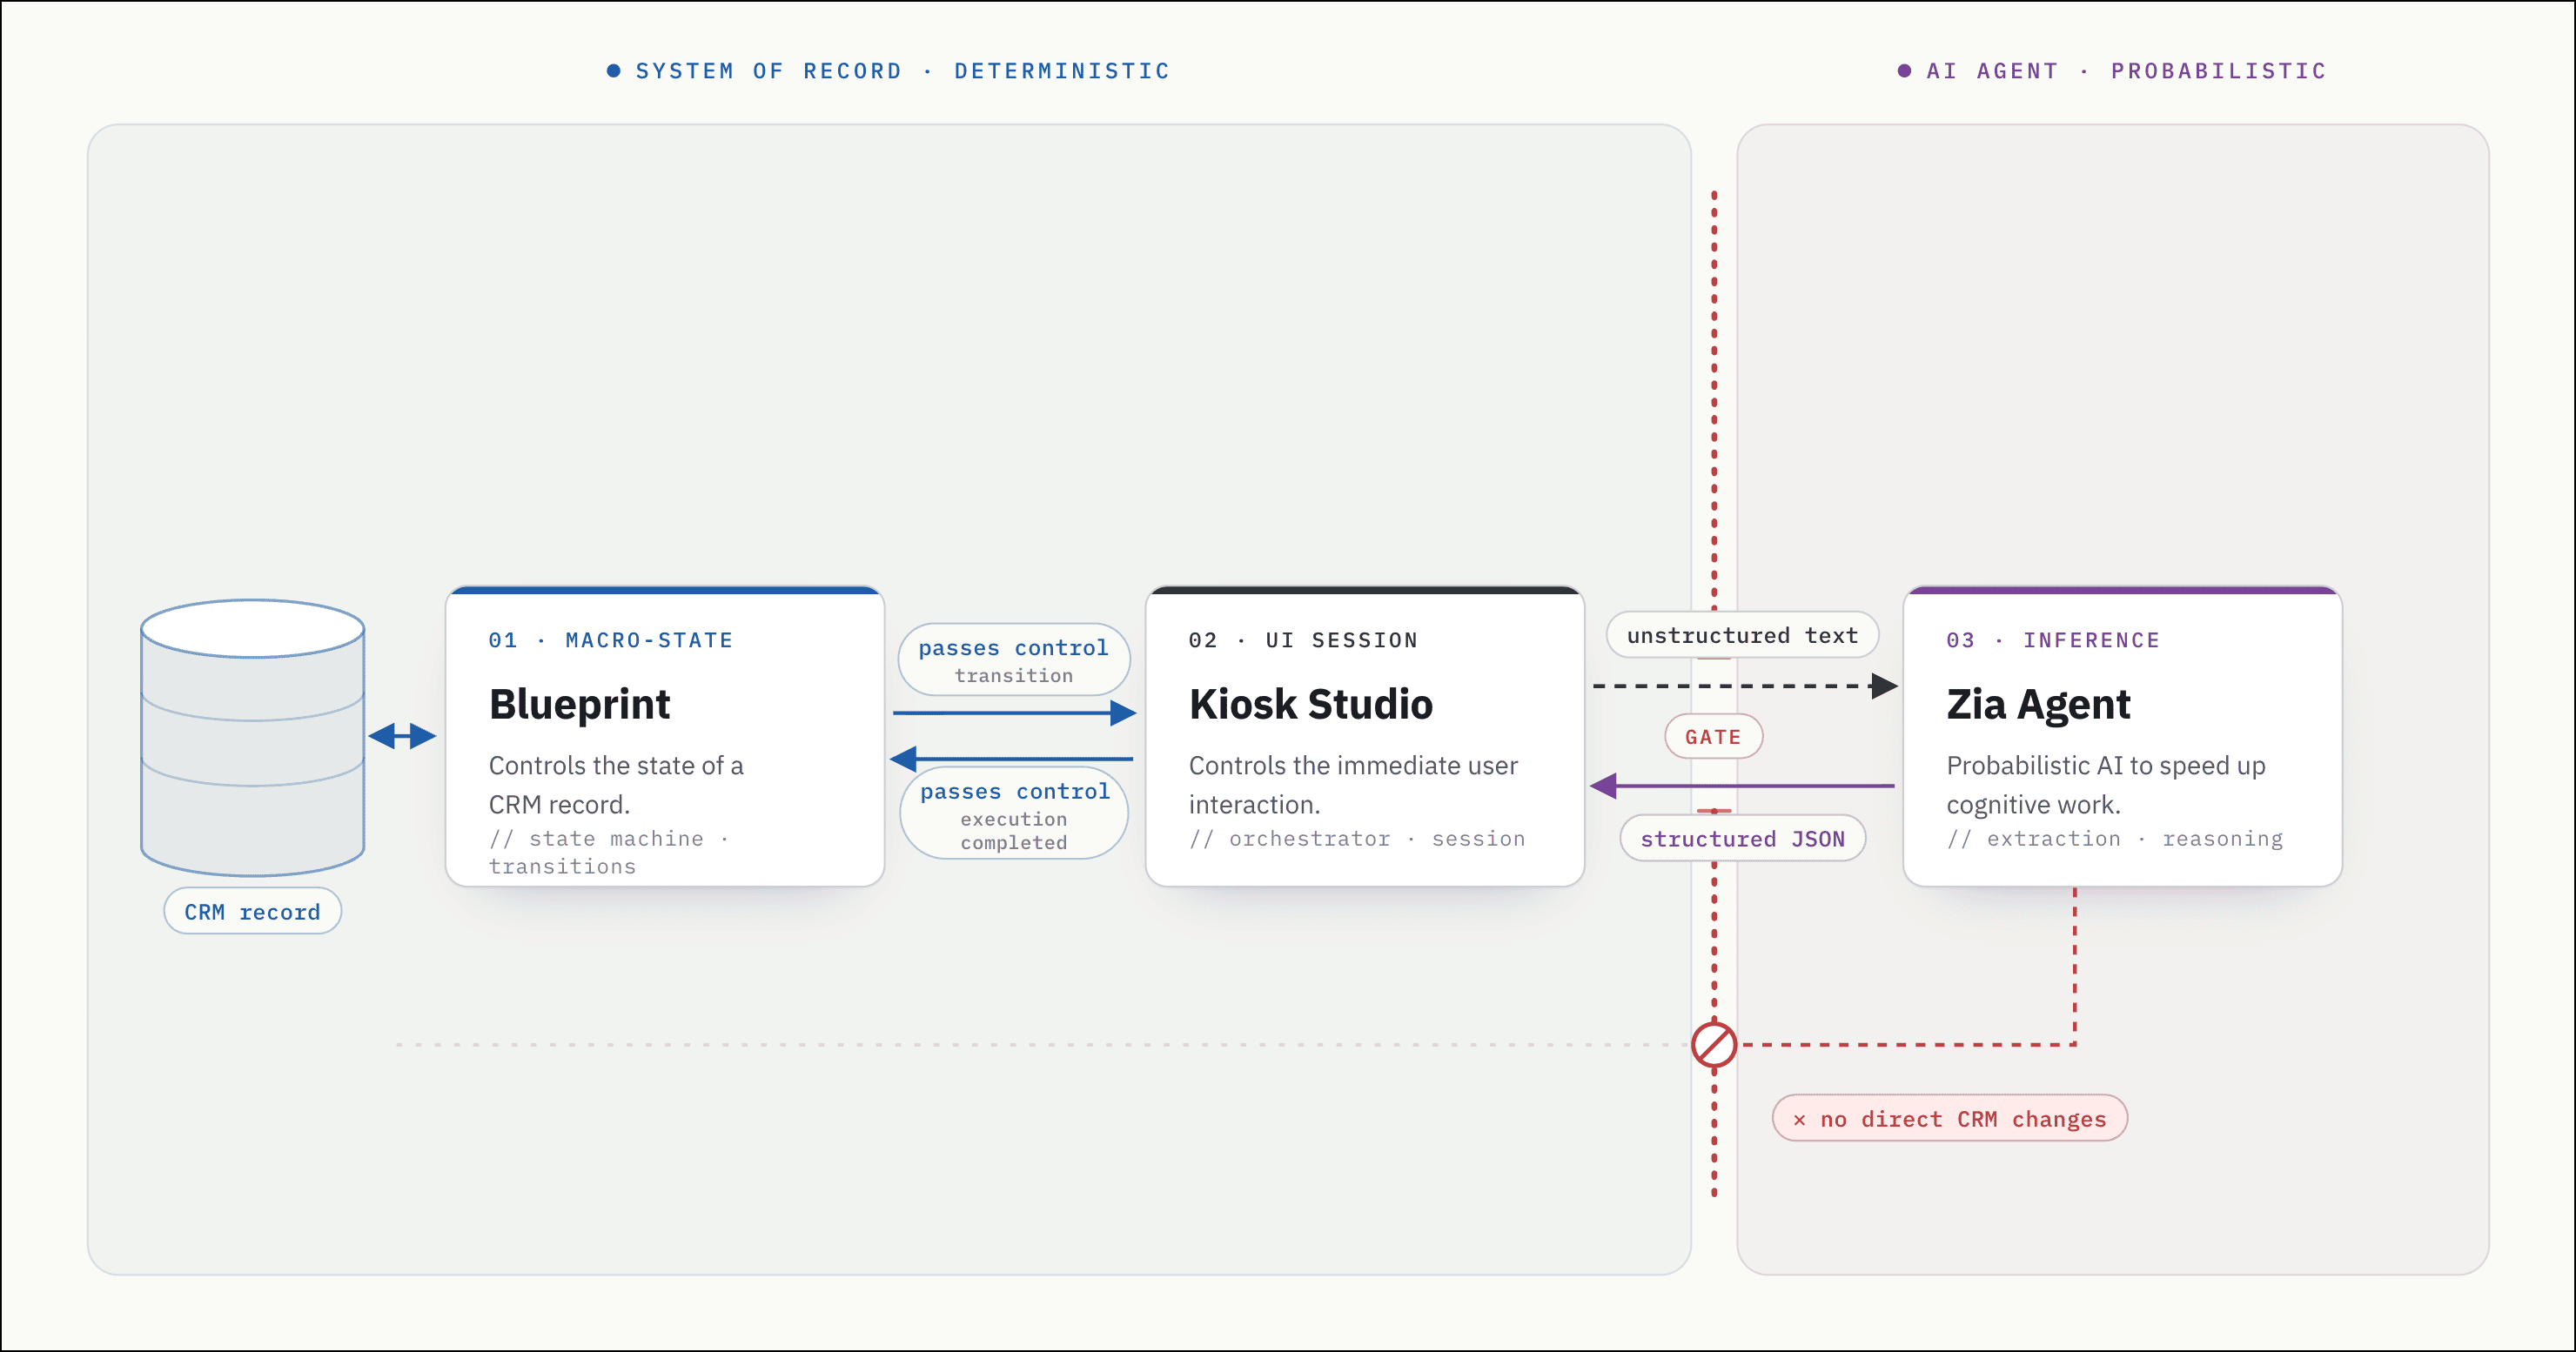This screenshot has height=1352, width=2576.
Task: Click the 02 · UI SESSION text
Action: (x=1303, y=640)
